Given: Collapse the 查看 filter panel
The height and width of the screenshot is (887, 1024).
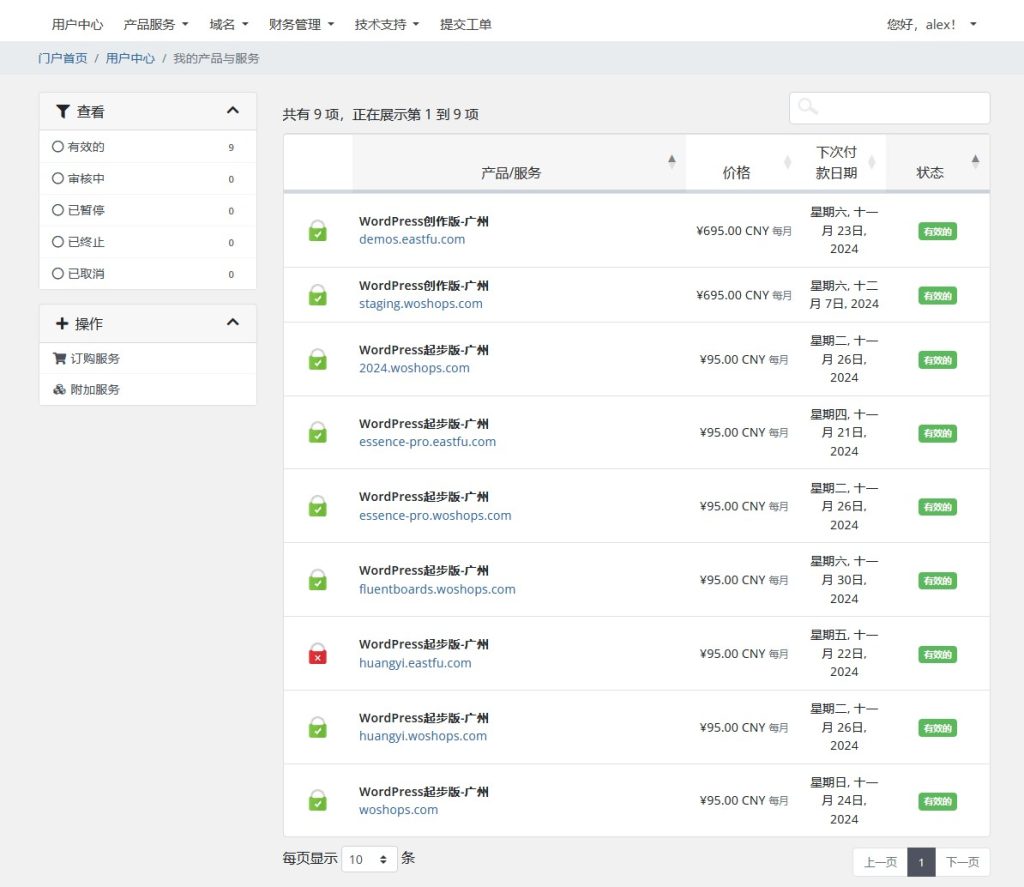Looking at the screenshot, I should [x=233, y=111].
